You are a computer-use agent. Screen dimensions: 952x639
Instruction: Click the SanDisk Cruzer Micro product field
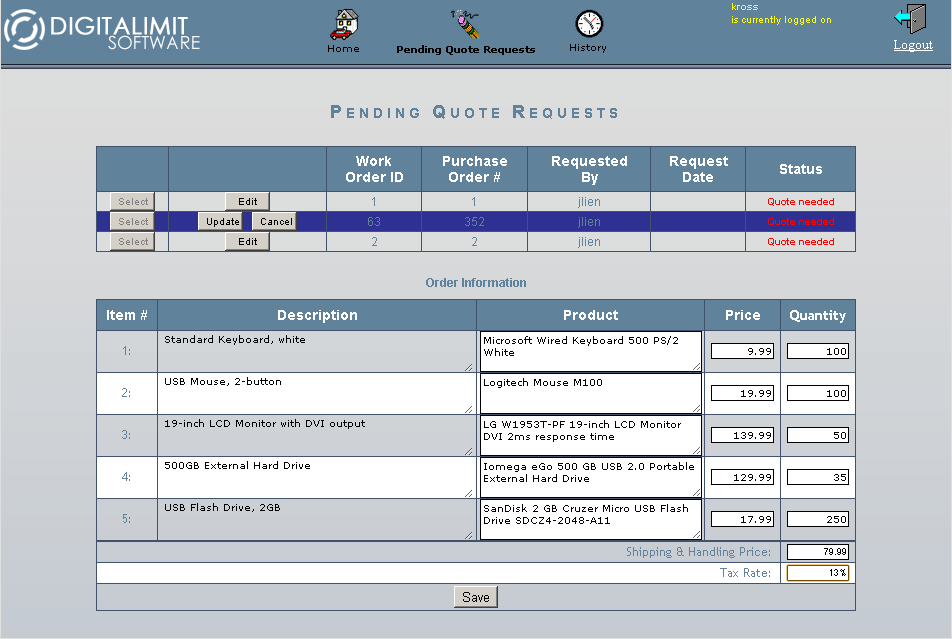591,519
